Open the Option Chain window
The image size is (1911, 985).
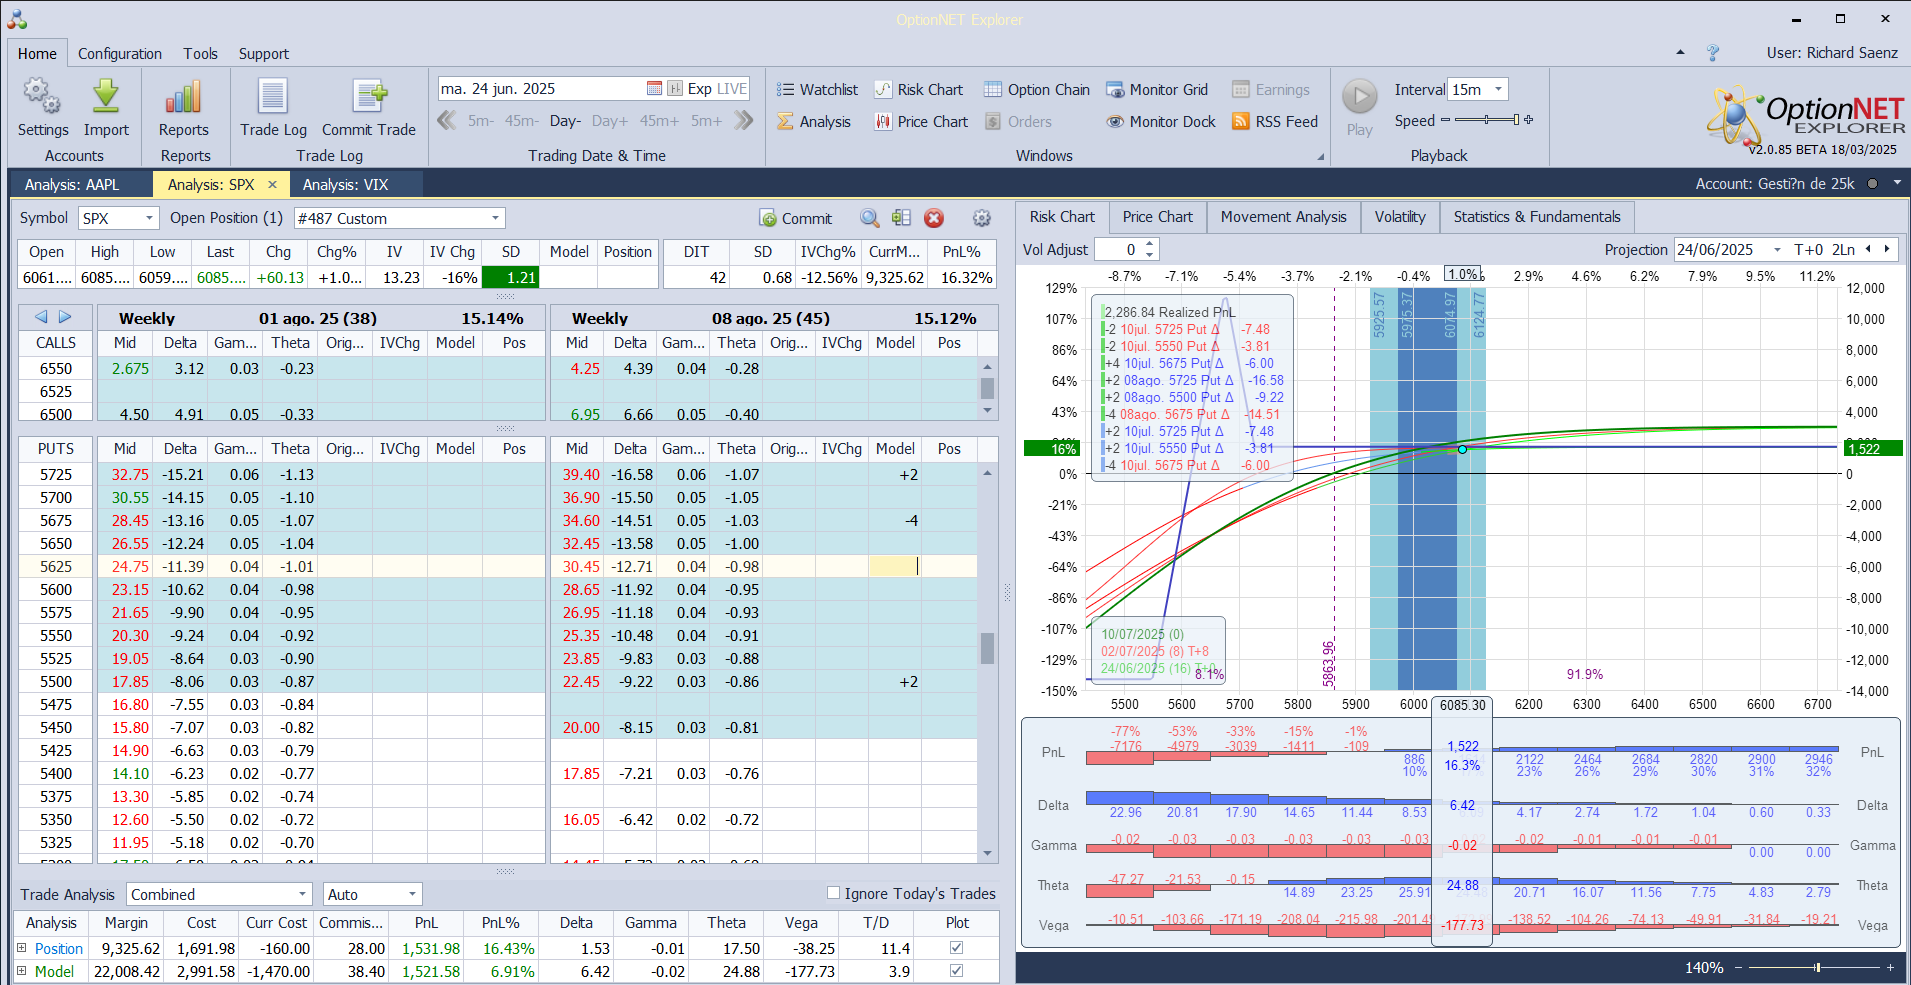tap(1037, 90)
